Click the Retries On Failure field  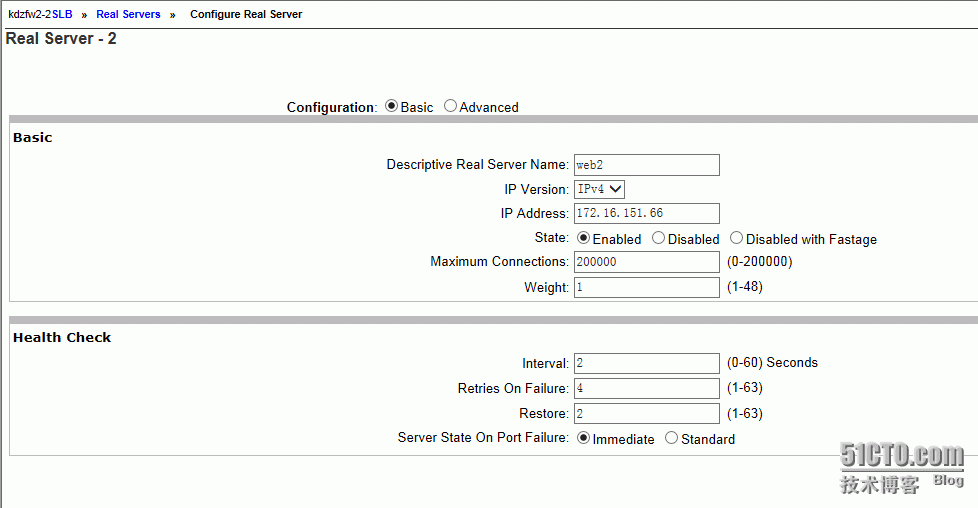(647, 388)
